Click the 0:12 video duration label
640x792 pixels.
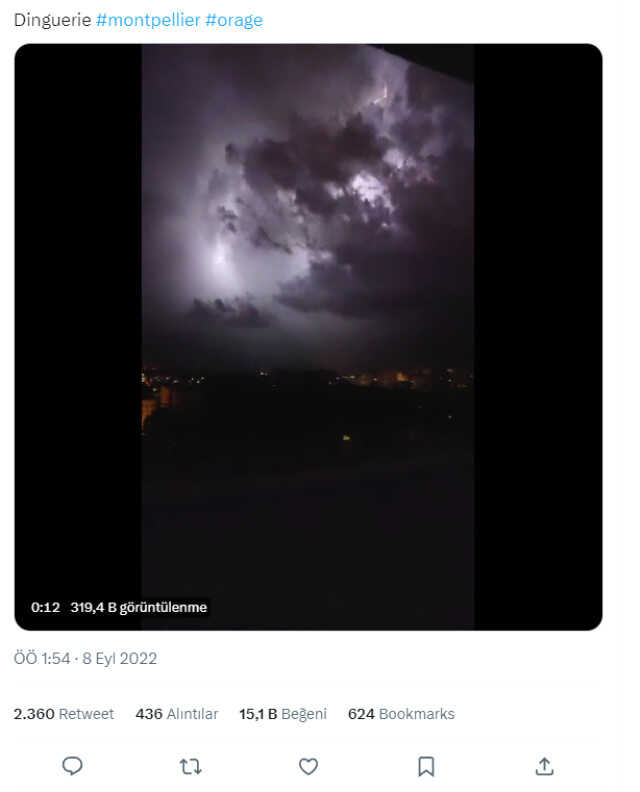[45, 607]
